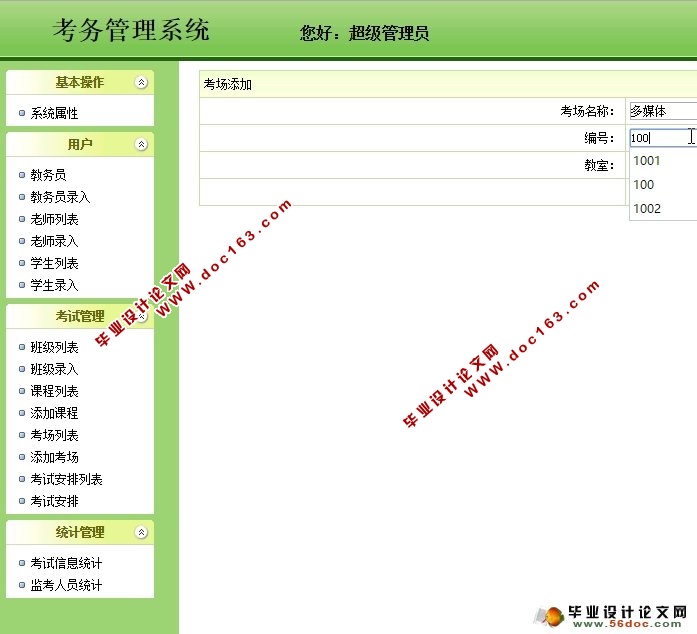Click the 考场名称 input field
Viewport: 697px width, 634px height.
coord(663,111)
